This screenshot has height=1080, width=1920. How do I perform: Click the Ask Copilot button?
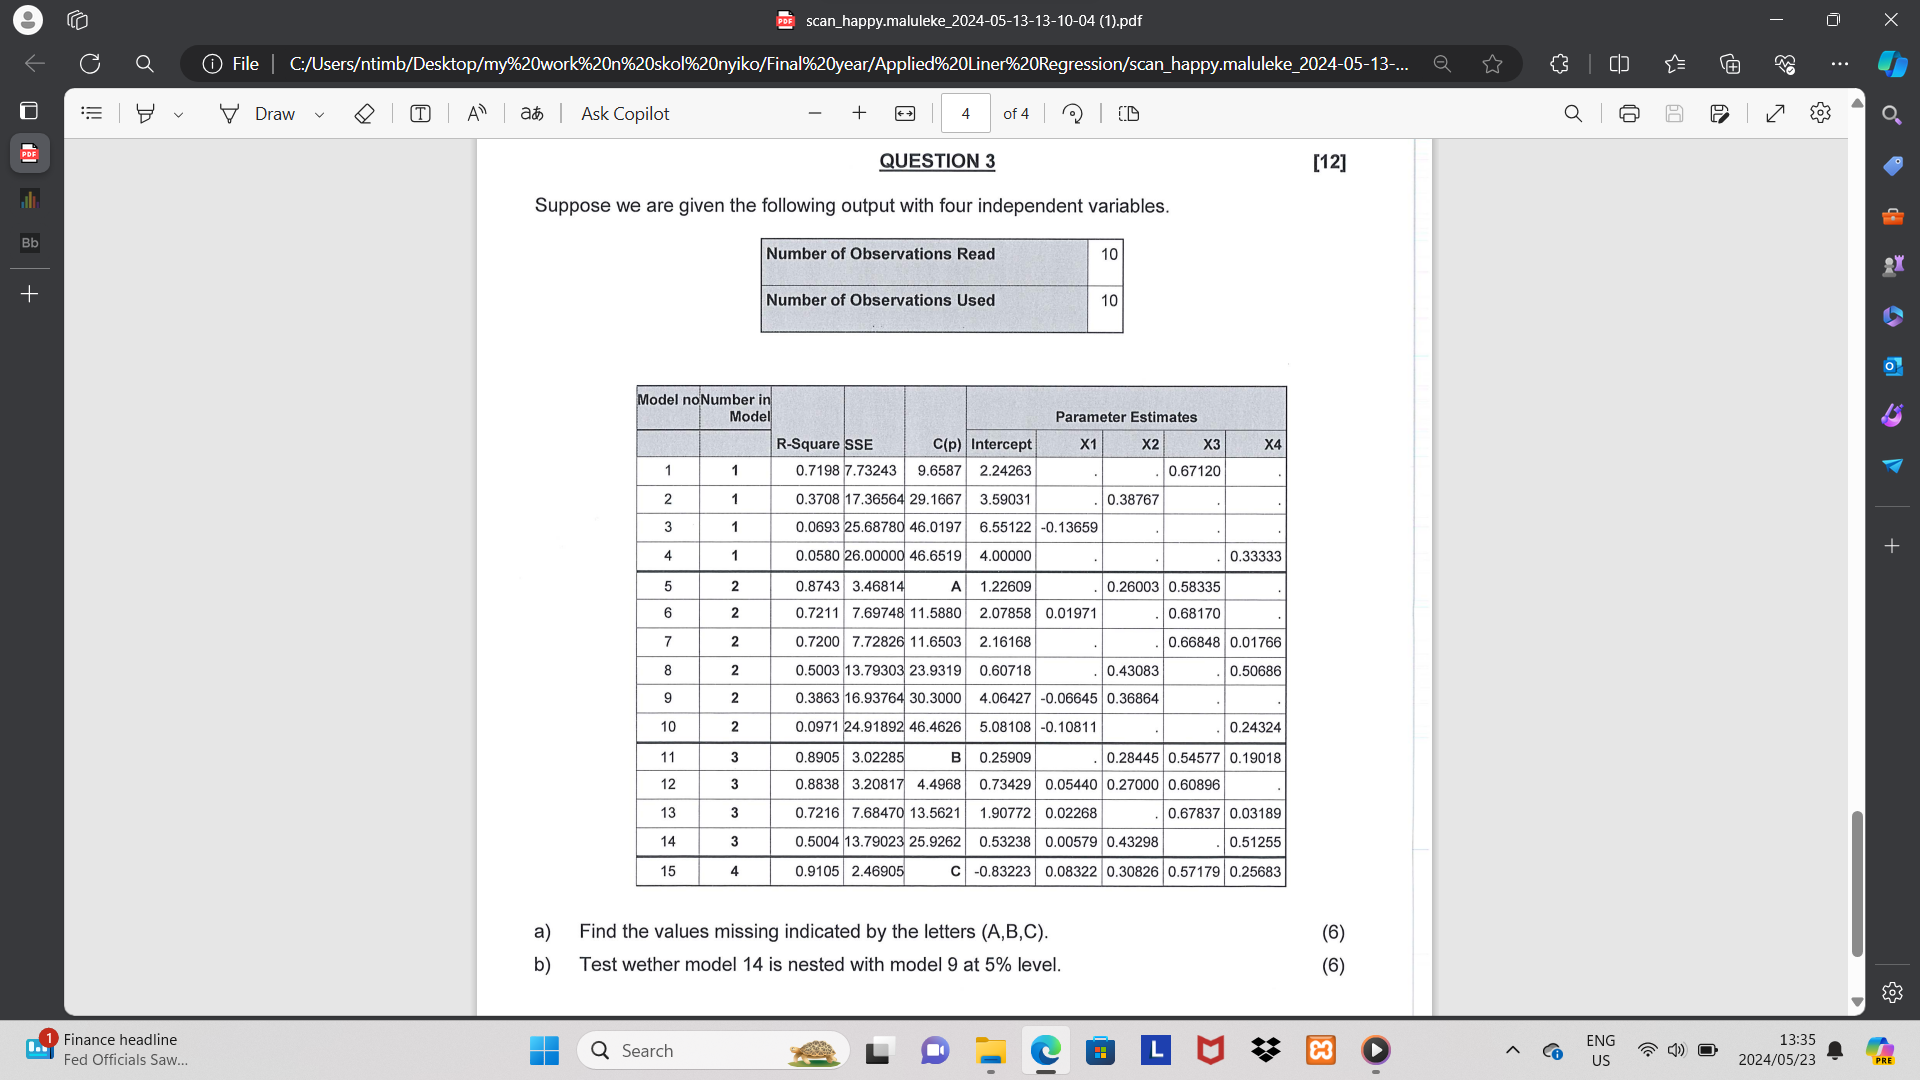[x=625, y=114]
